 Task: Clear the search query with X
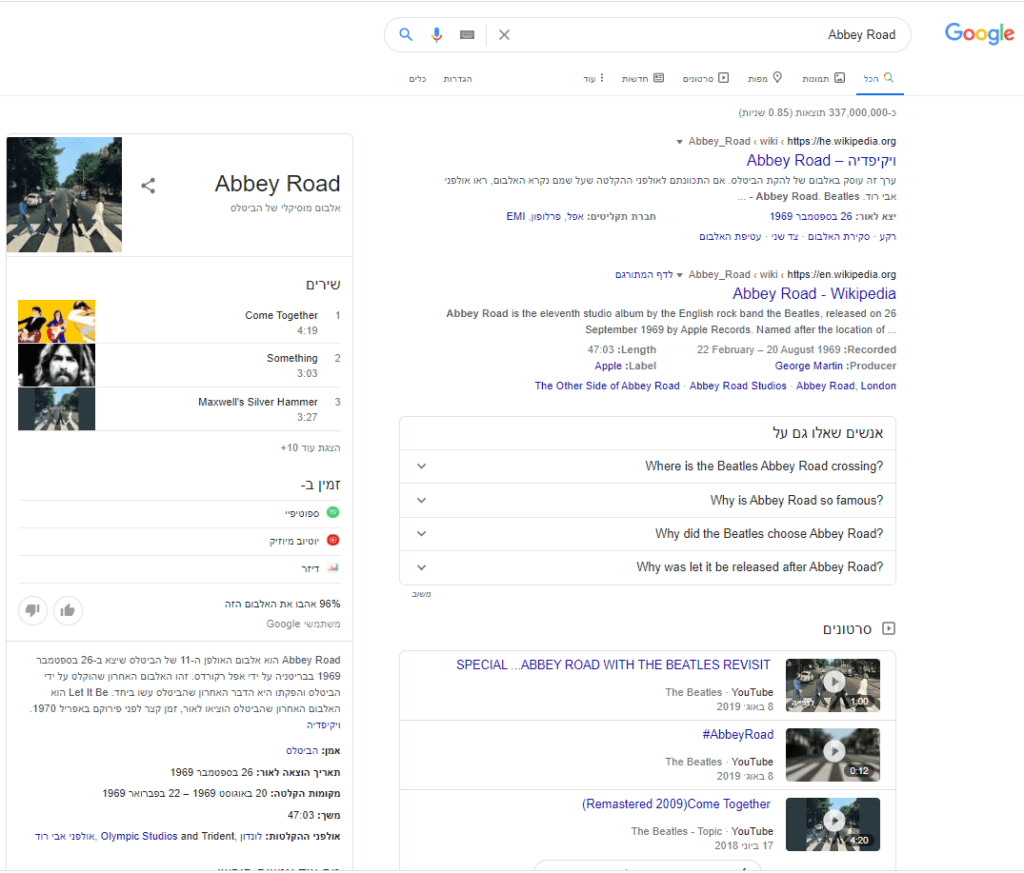click(x=504, y=35)
